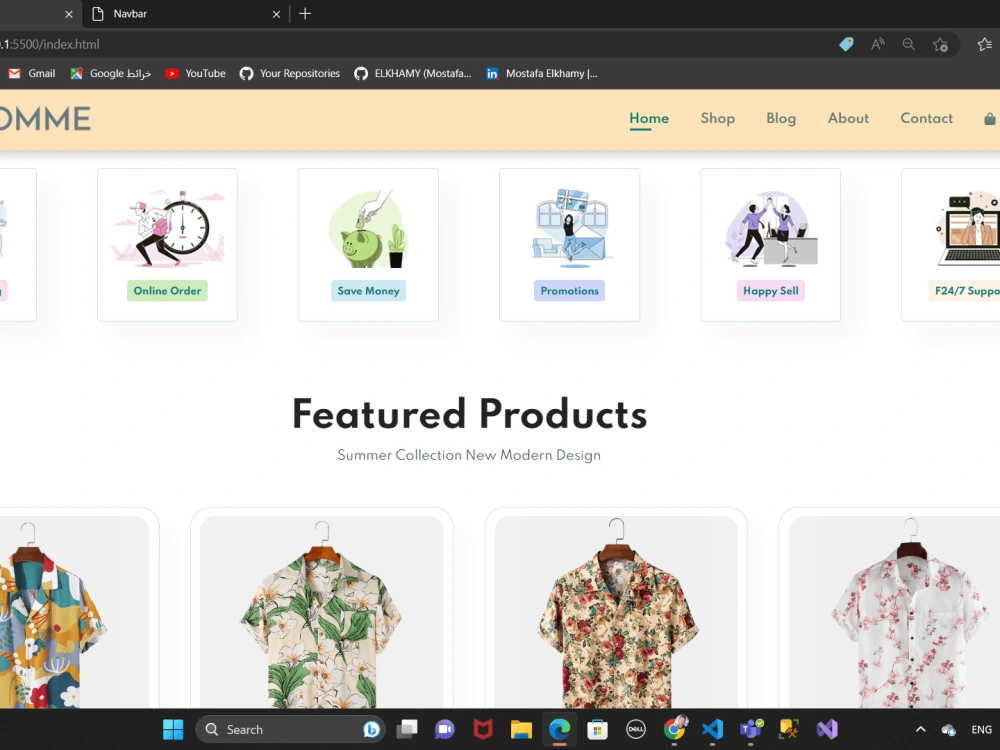Screen dimensions: 1000x750
Task: Open Microsoft Store from the taskbar
Action: coord(597,729)
